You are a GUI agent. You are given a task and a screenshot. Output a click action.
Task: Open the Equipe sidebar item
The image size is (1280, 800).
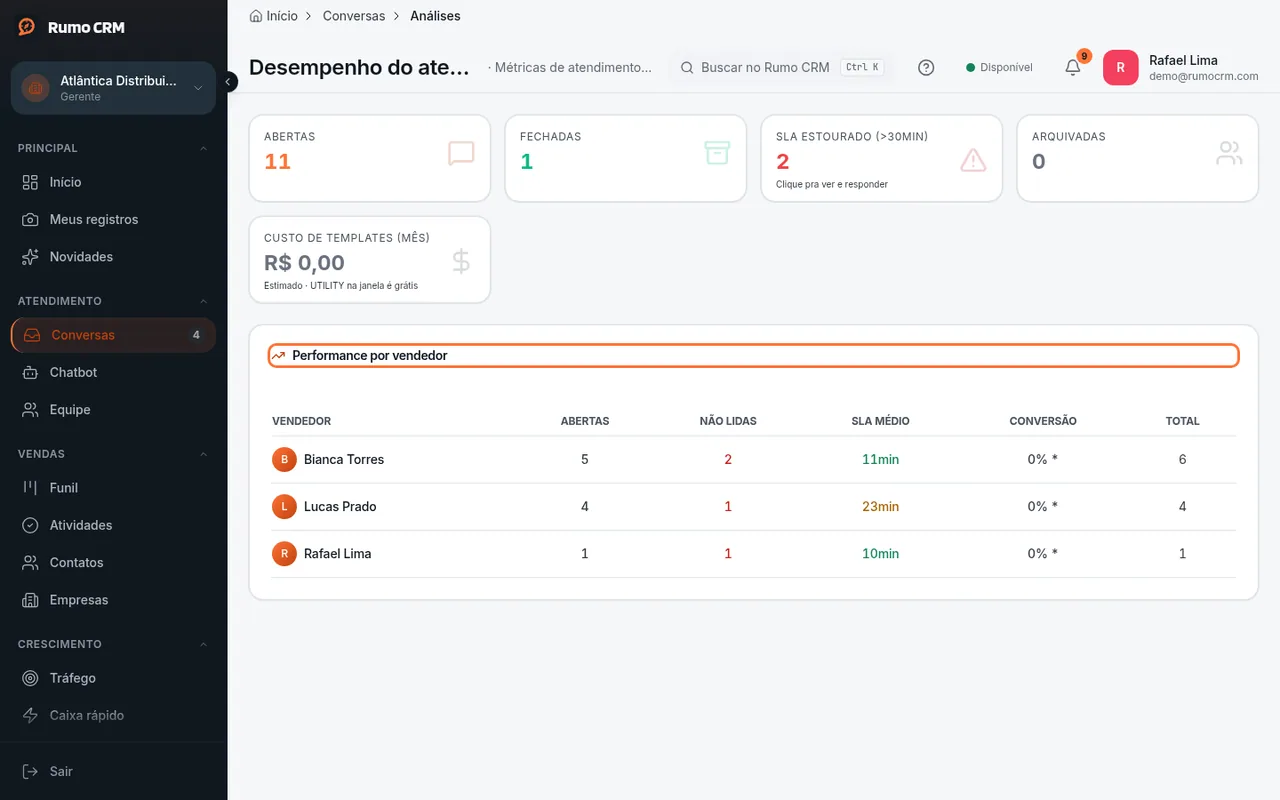click(x=113, y=410)
